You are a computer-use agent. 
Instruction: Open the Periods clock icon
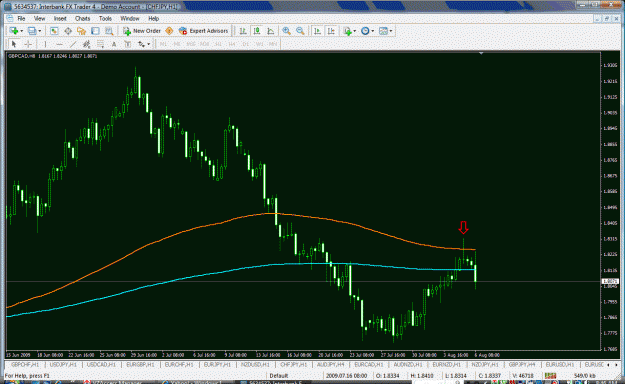click(365, 31)
